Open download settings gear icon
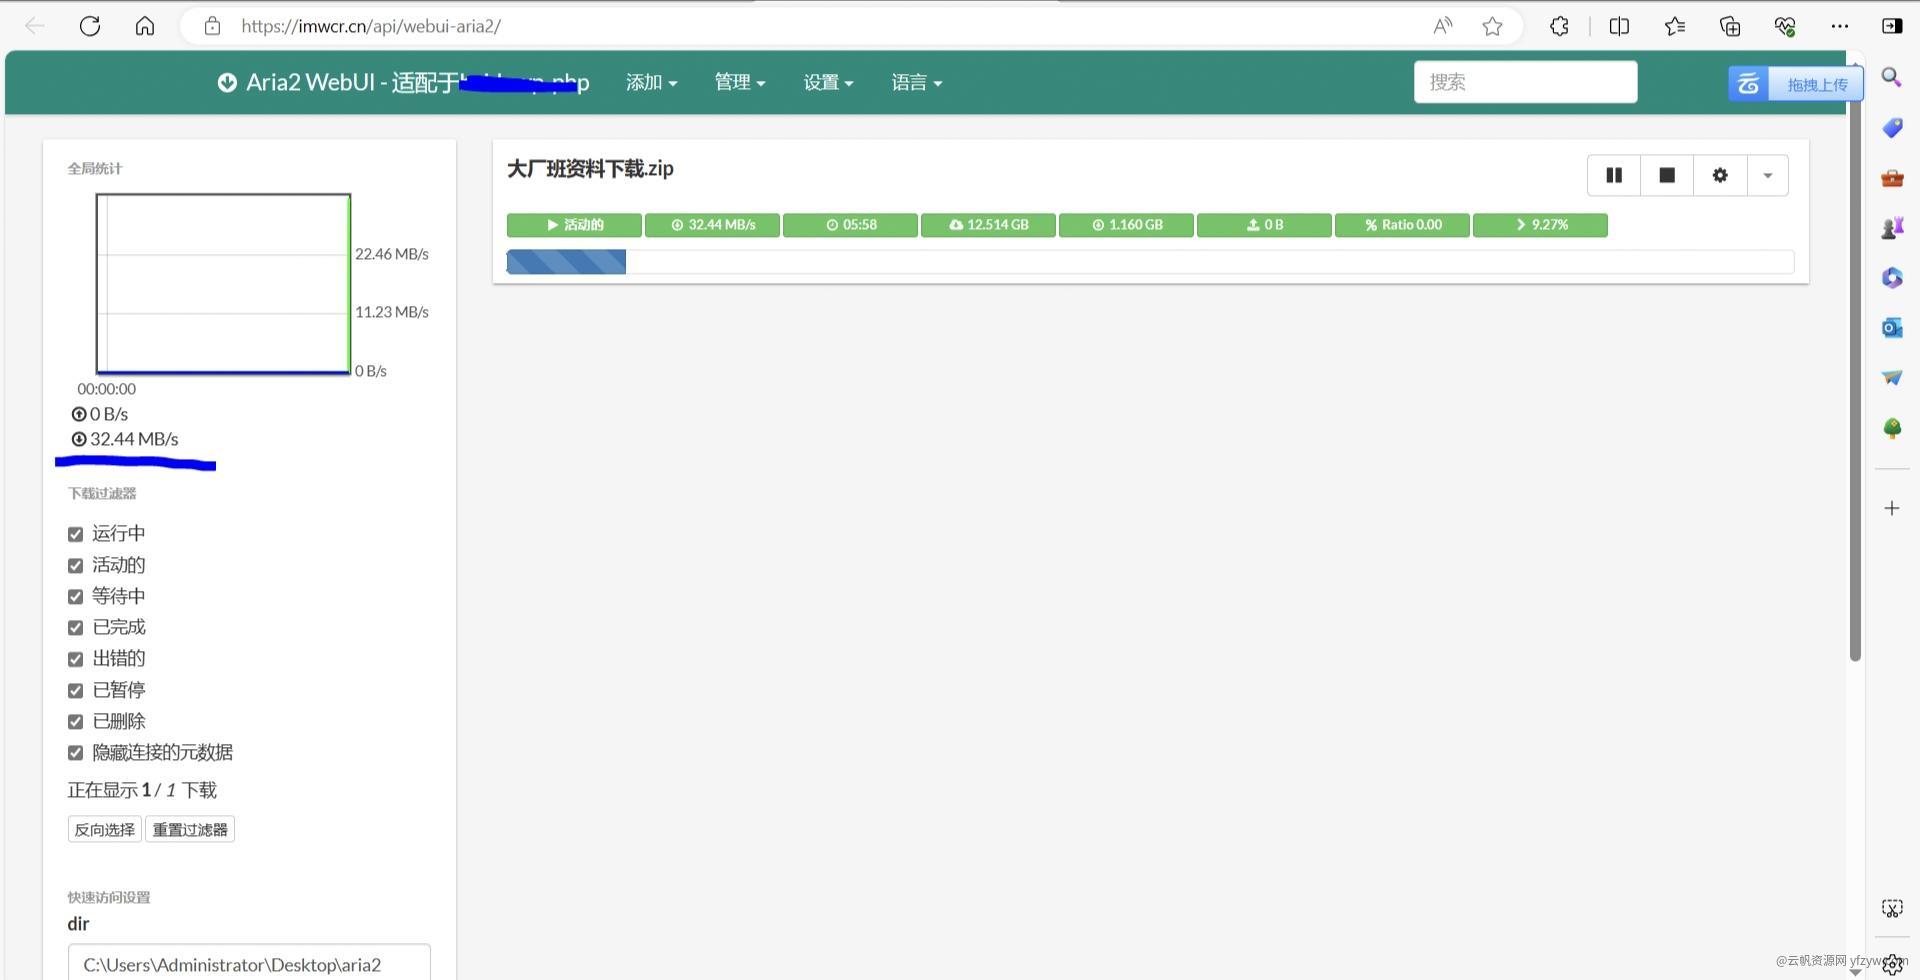1920x980 pixels. [1720, 175]
